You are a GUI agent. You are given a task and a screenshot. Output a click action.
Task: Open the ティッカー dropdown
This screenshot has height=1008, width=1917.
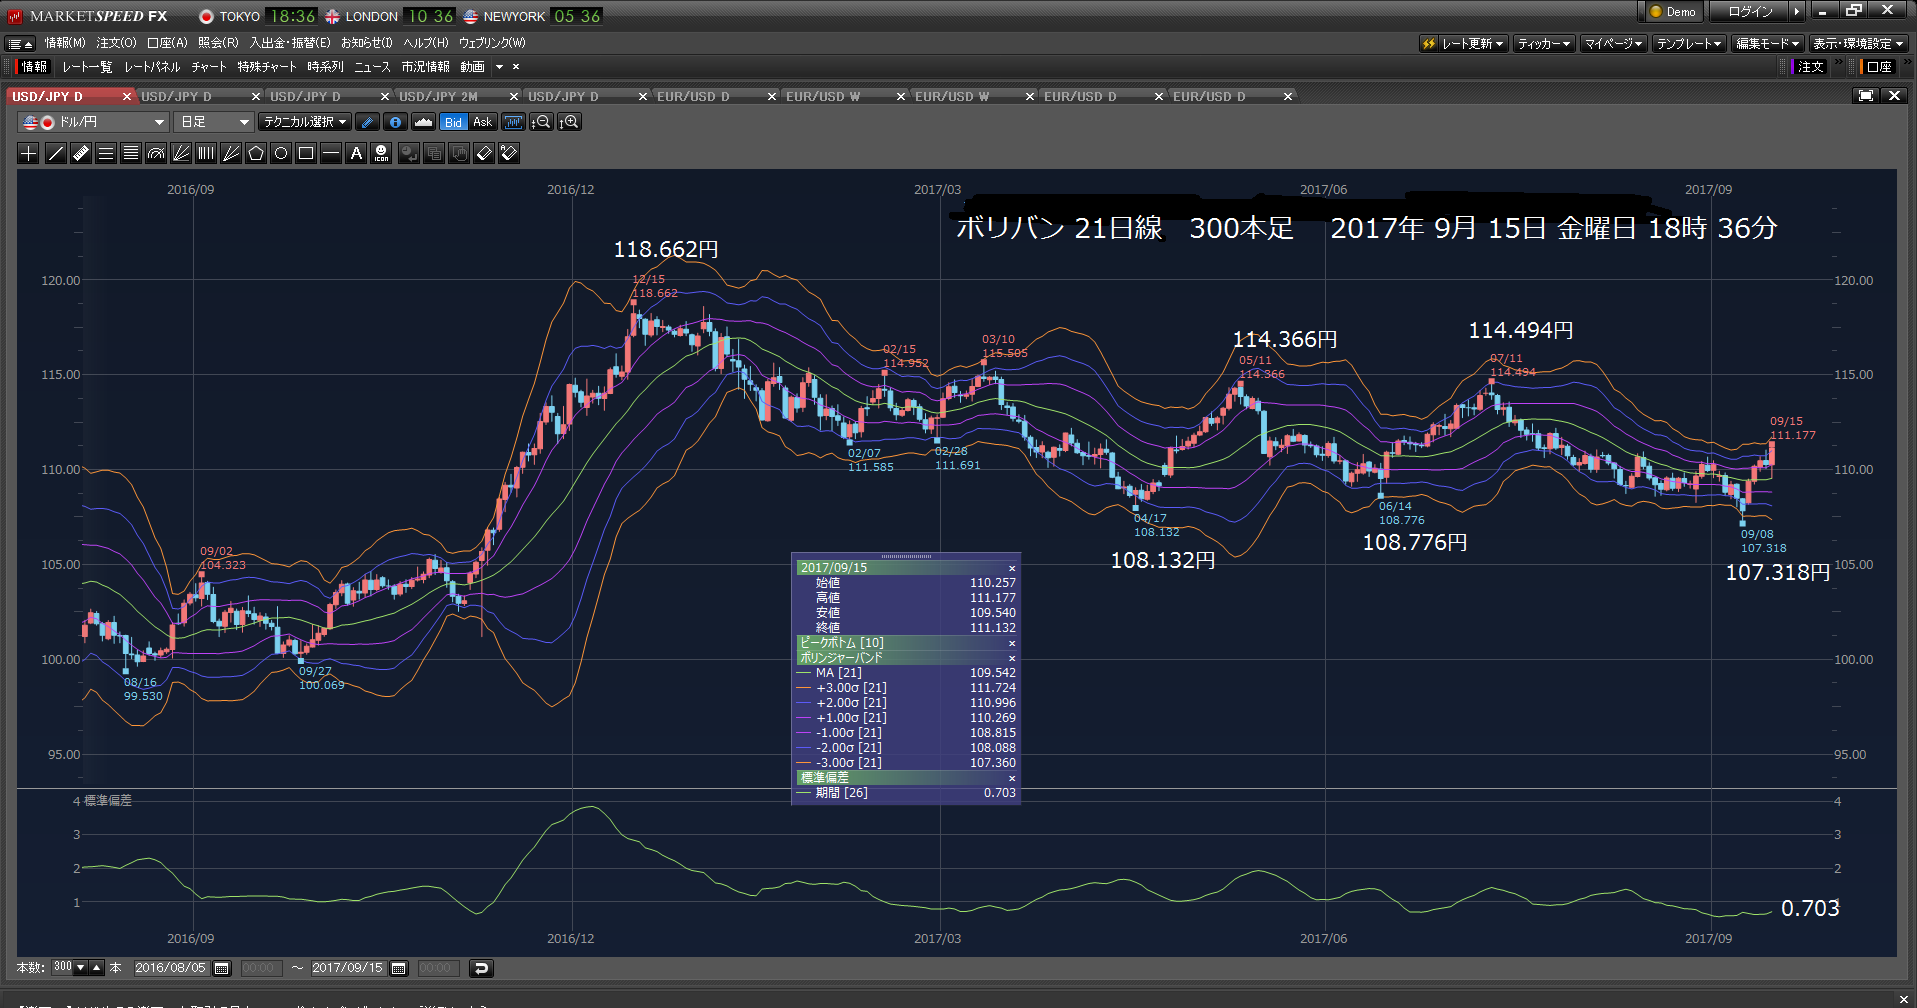pyautogui.click(x=1544, y=44)
